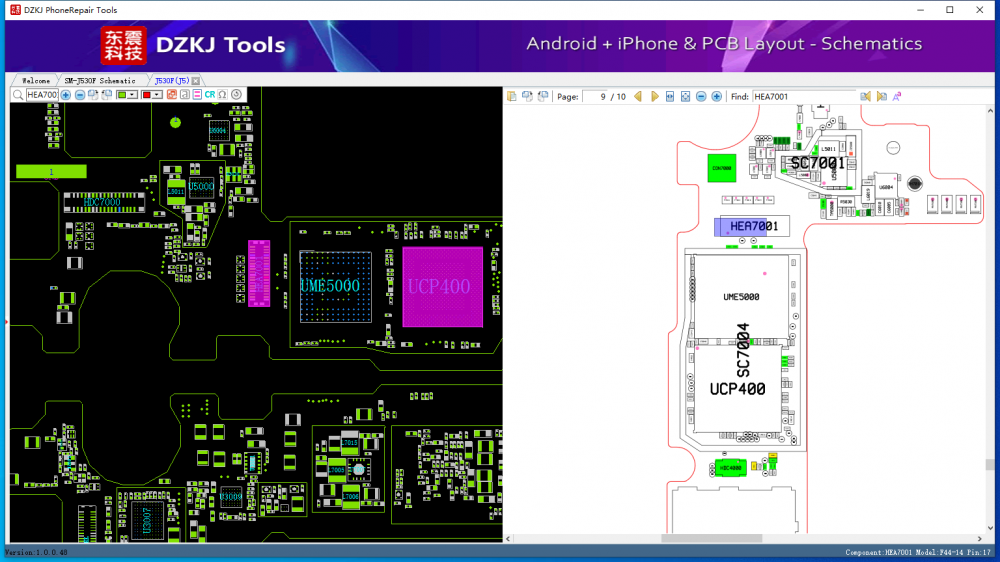1000x562 pixels.
Task: Click the first rotate page icon in schematic toolbar
Action: 527,96
